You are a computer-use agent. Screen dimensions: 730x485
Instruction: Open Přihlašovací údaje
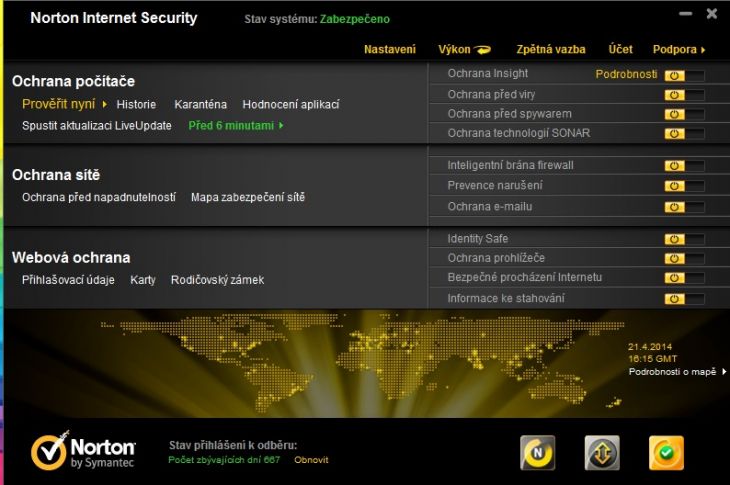tap(68, 280)
